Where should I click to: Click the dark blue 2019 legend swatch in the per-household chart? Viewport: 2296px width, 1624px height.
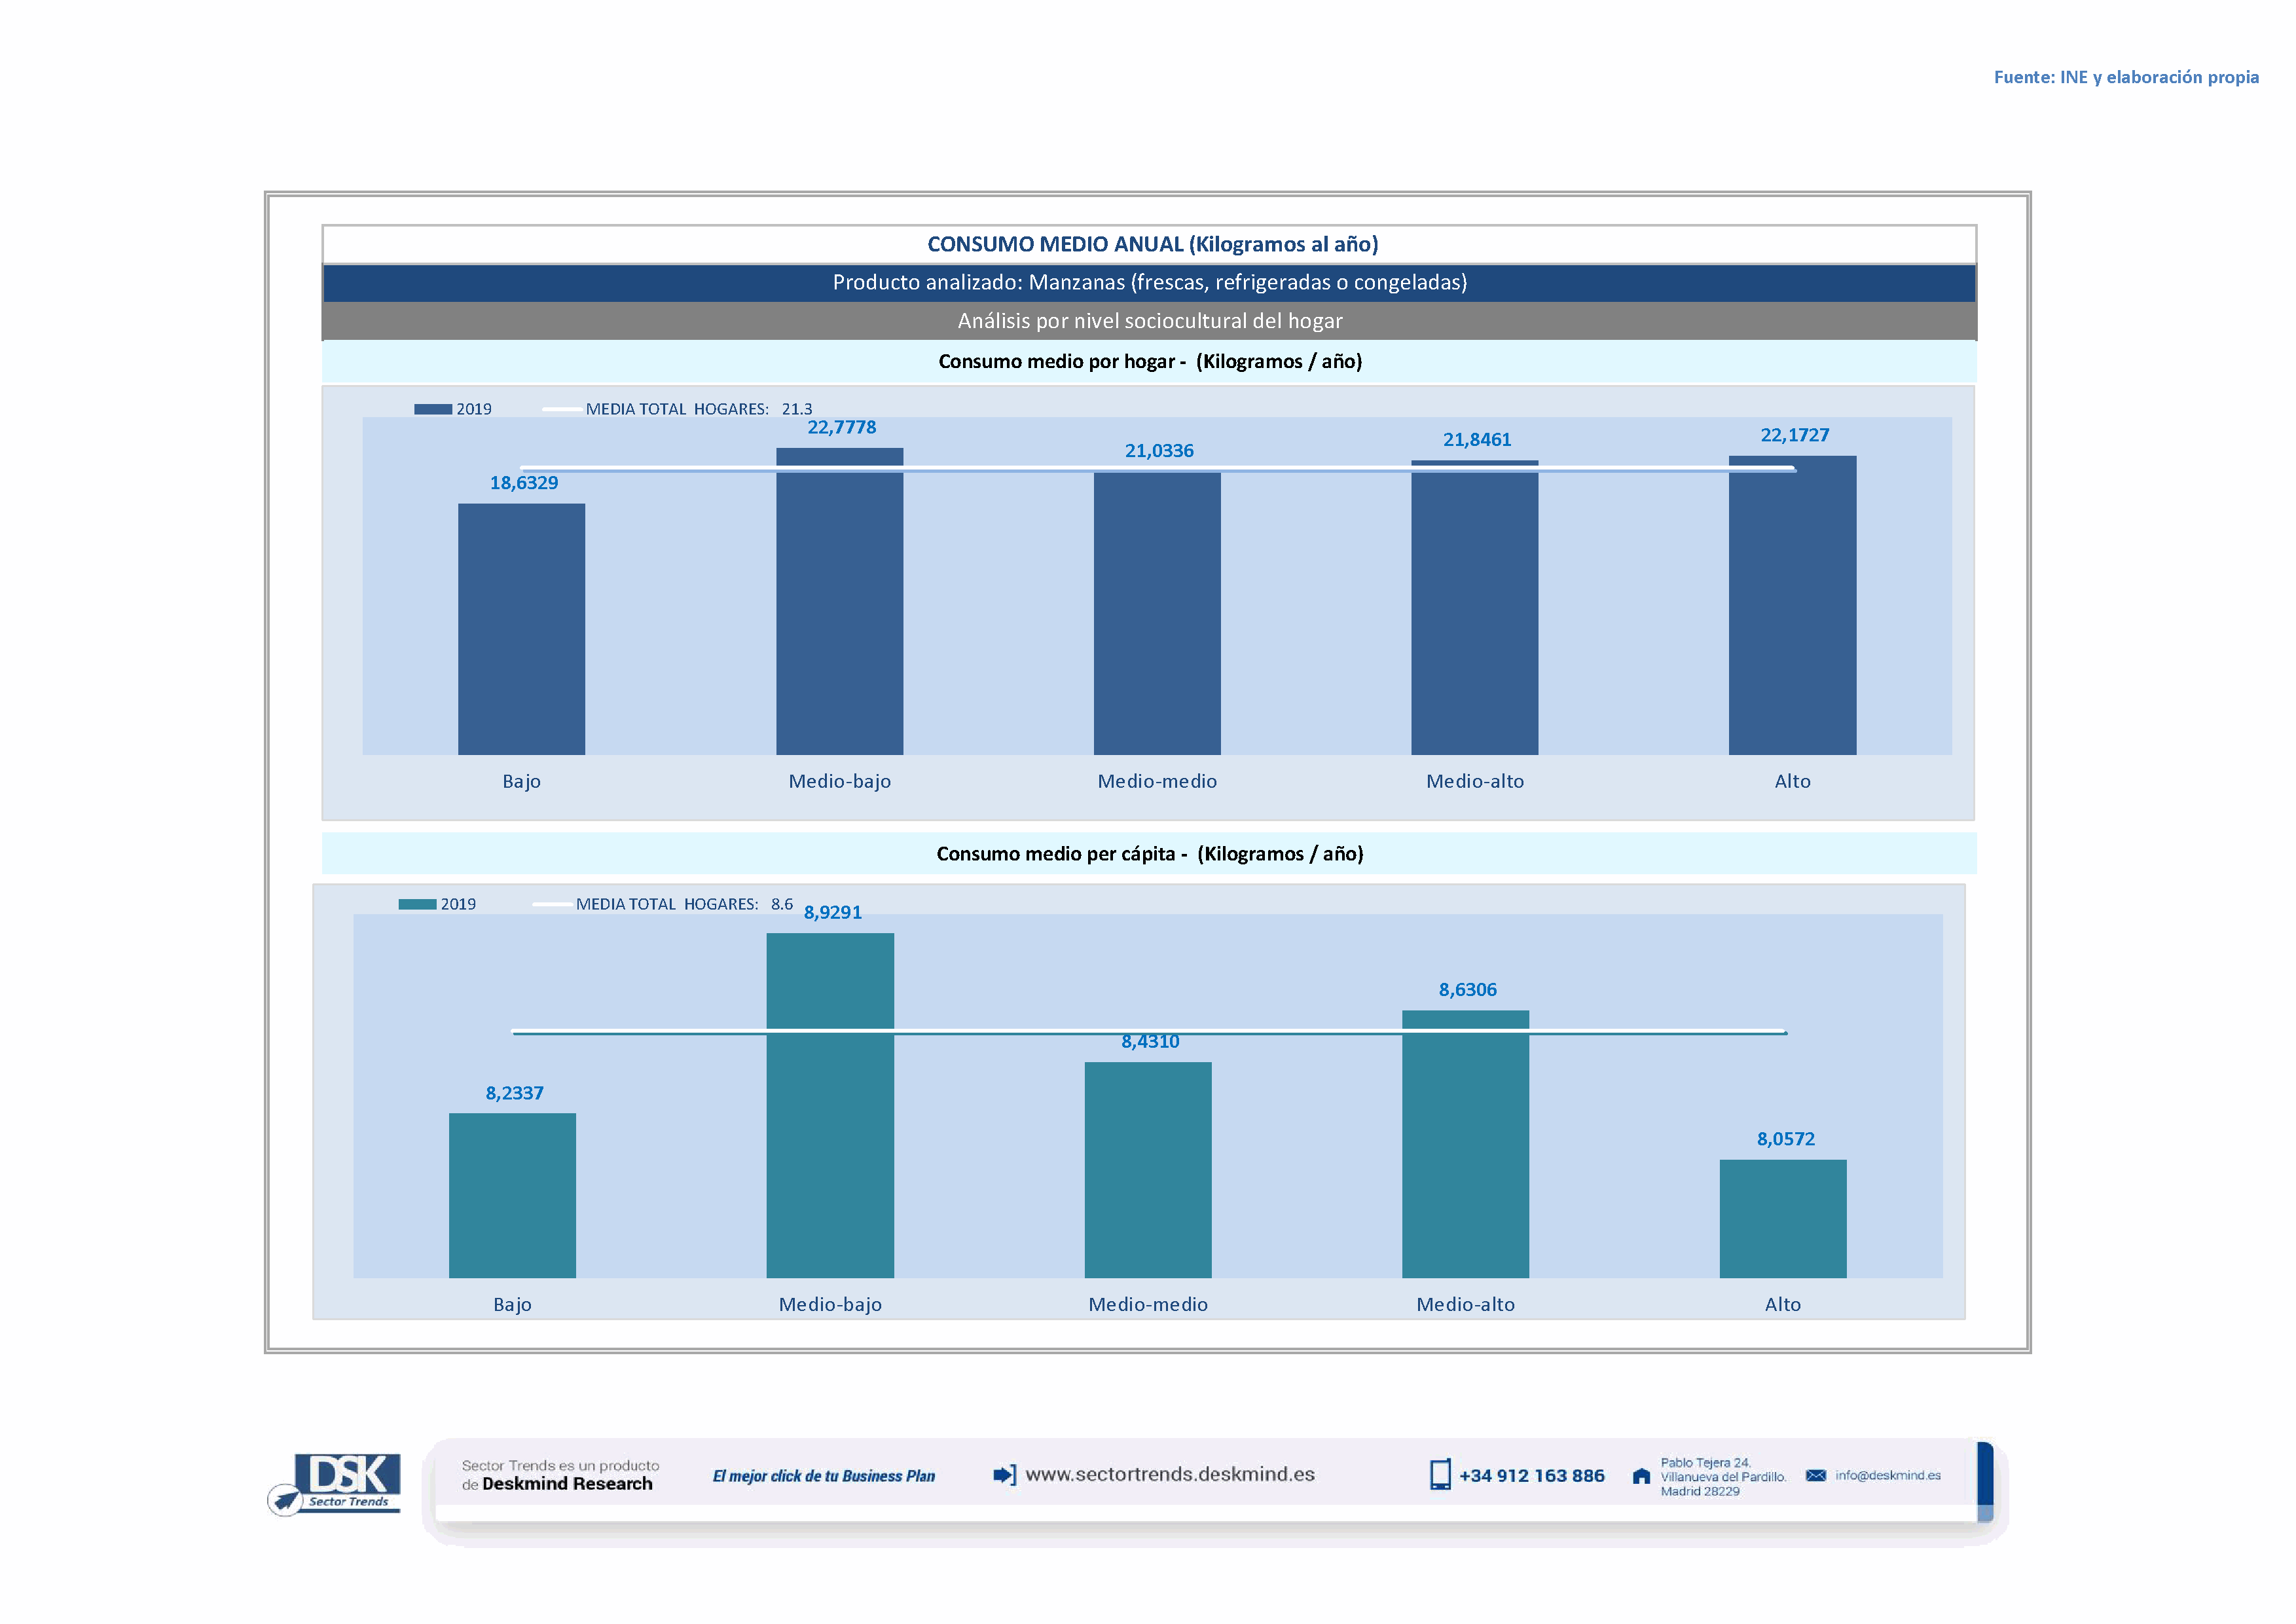(x=433, y=409)
